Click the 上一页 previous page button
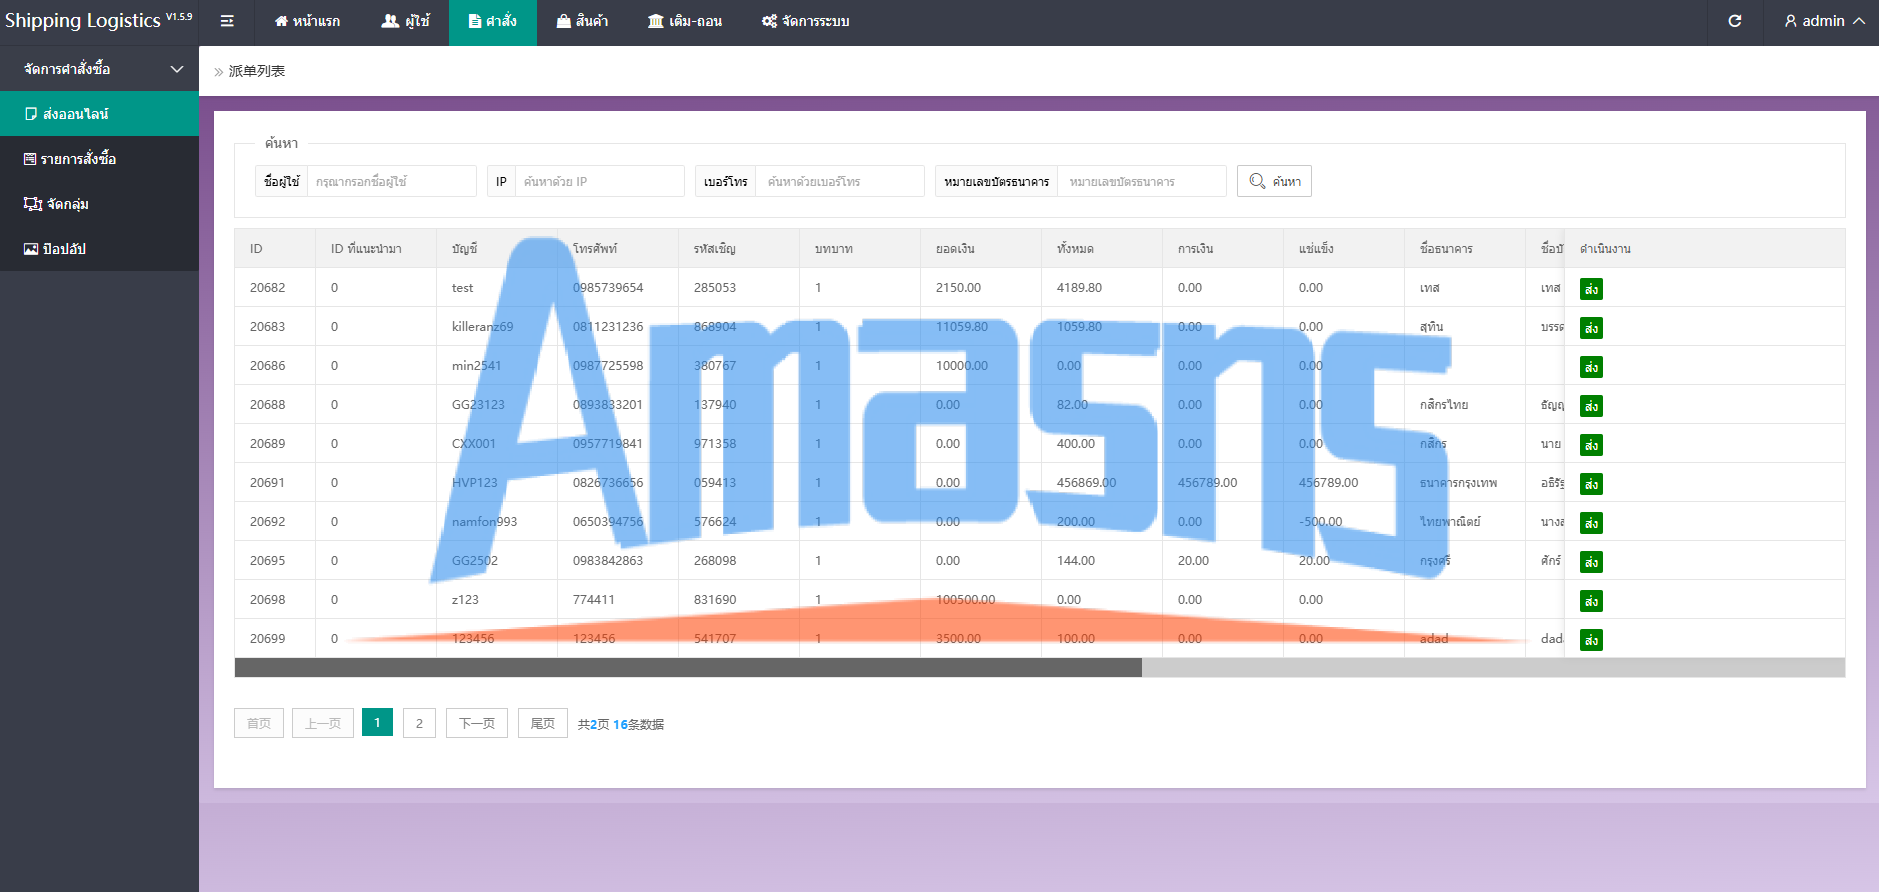 [x=323, y=723]
